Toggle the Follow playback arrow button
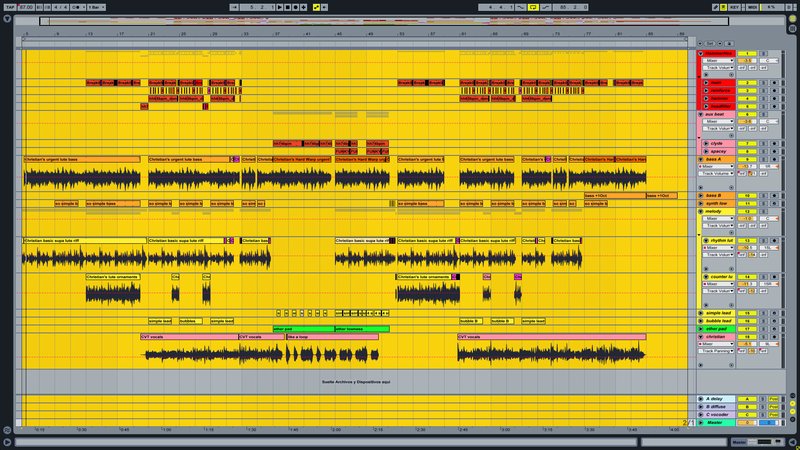The image size is (800, 450). 234,7
